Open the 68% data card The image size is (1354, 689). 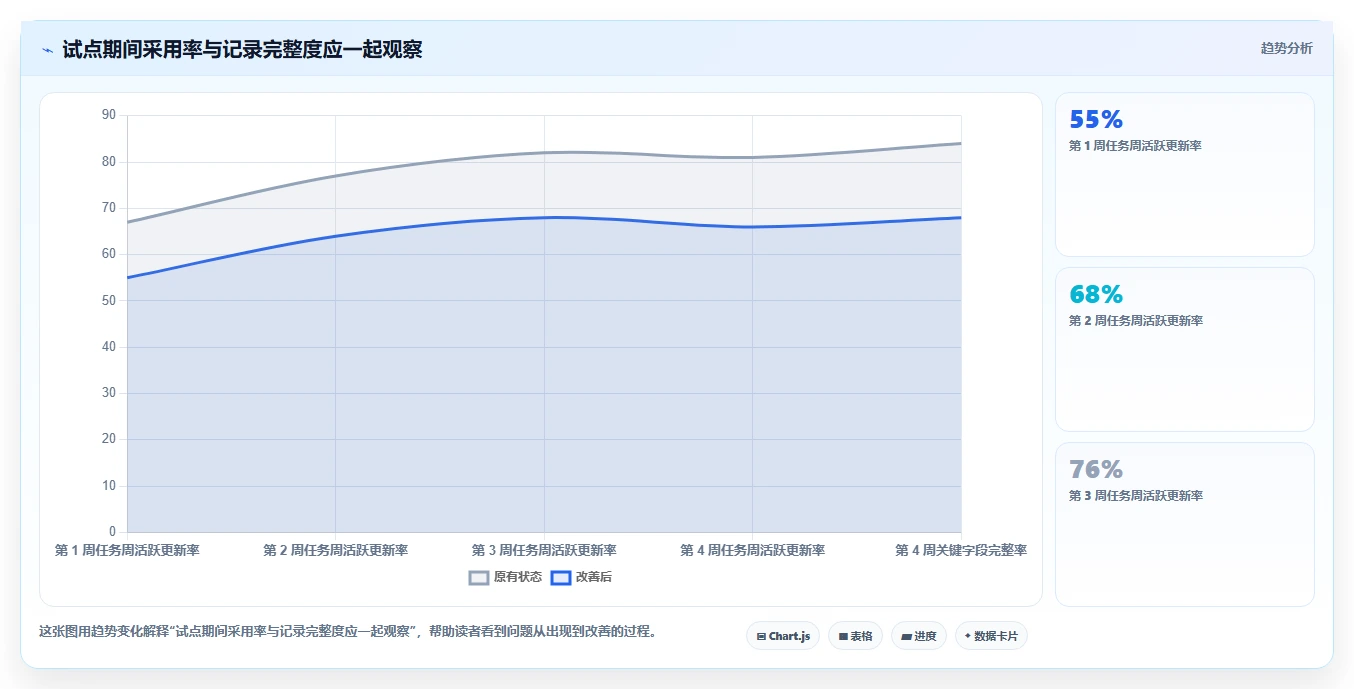[1184, 349]
